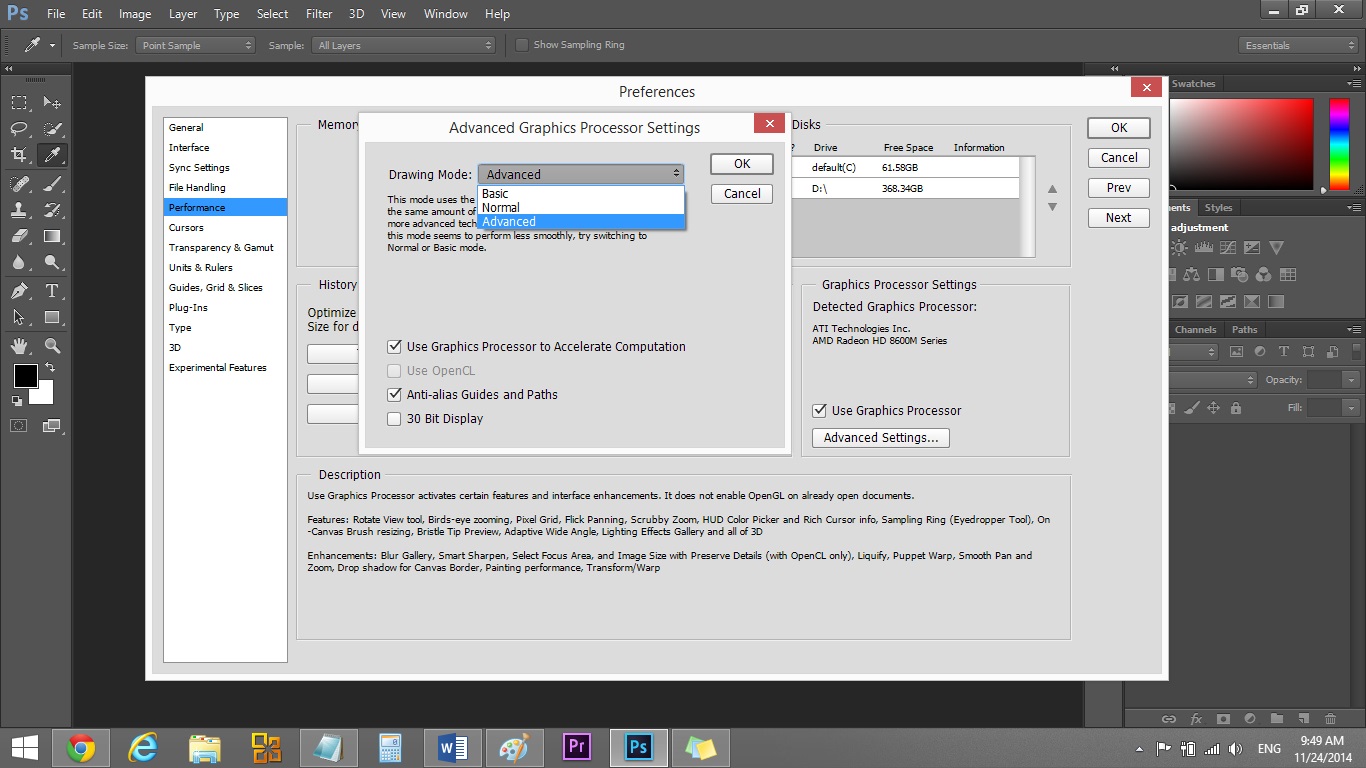This screenshot has width=1366, height=768.
Task: Select the Zoom tool
Action: point(52,346)
